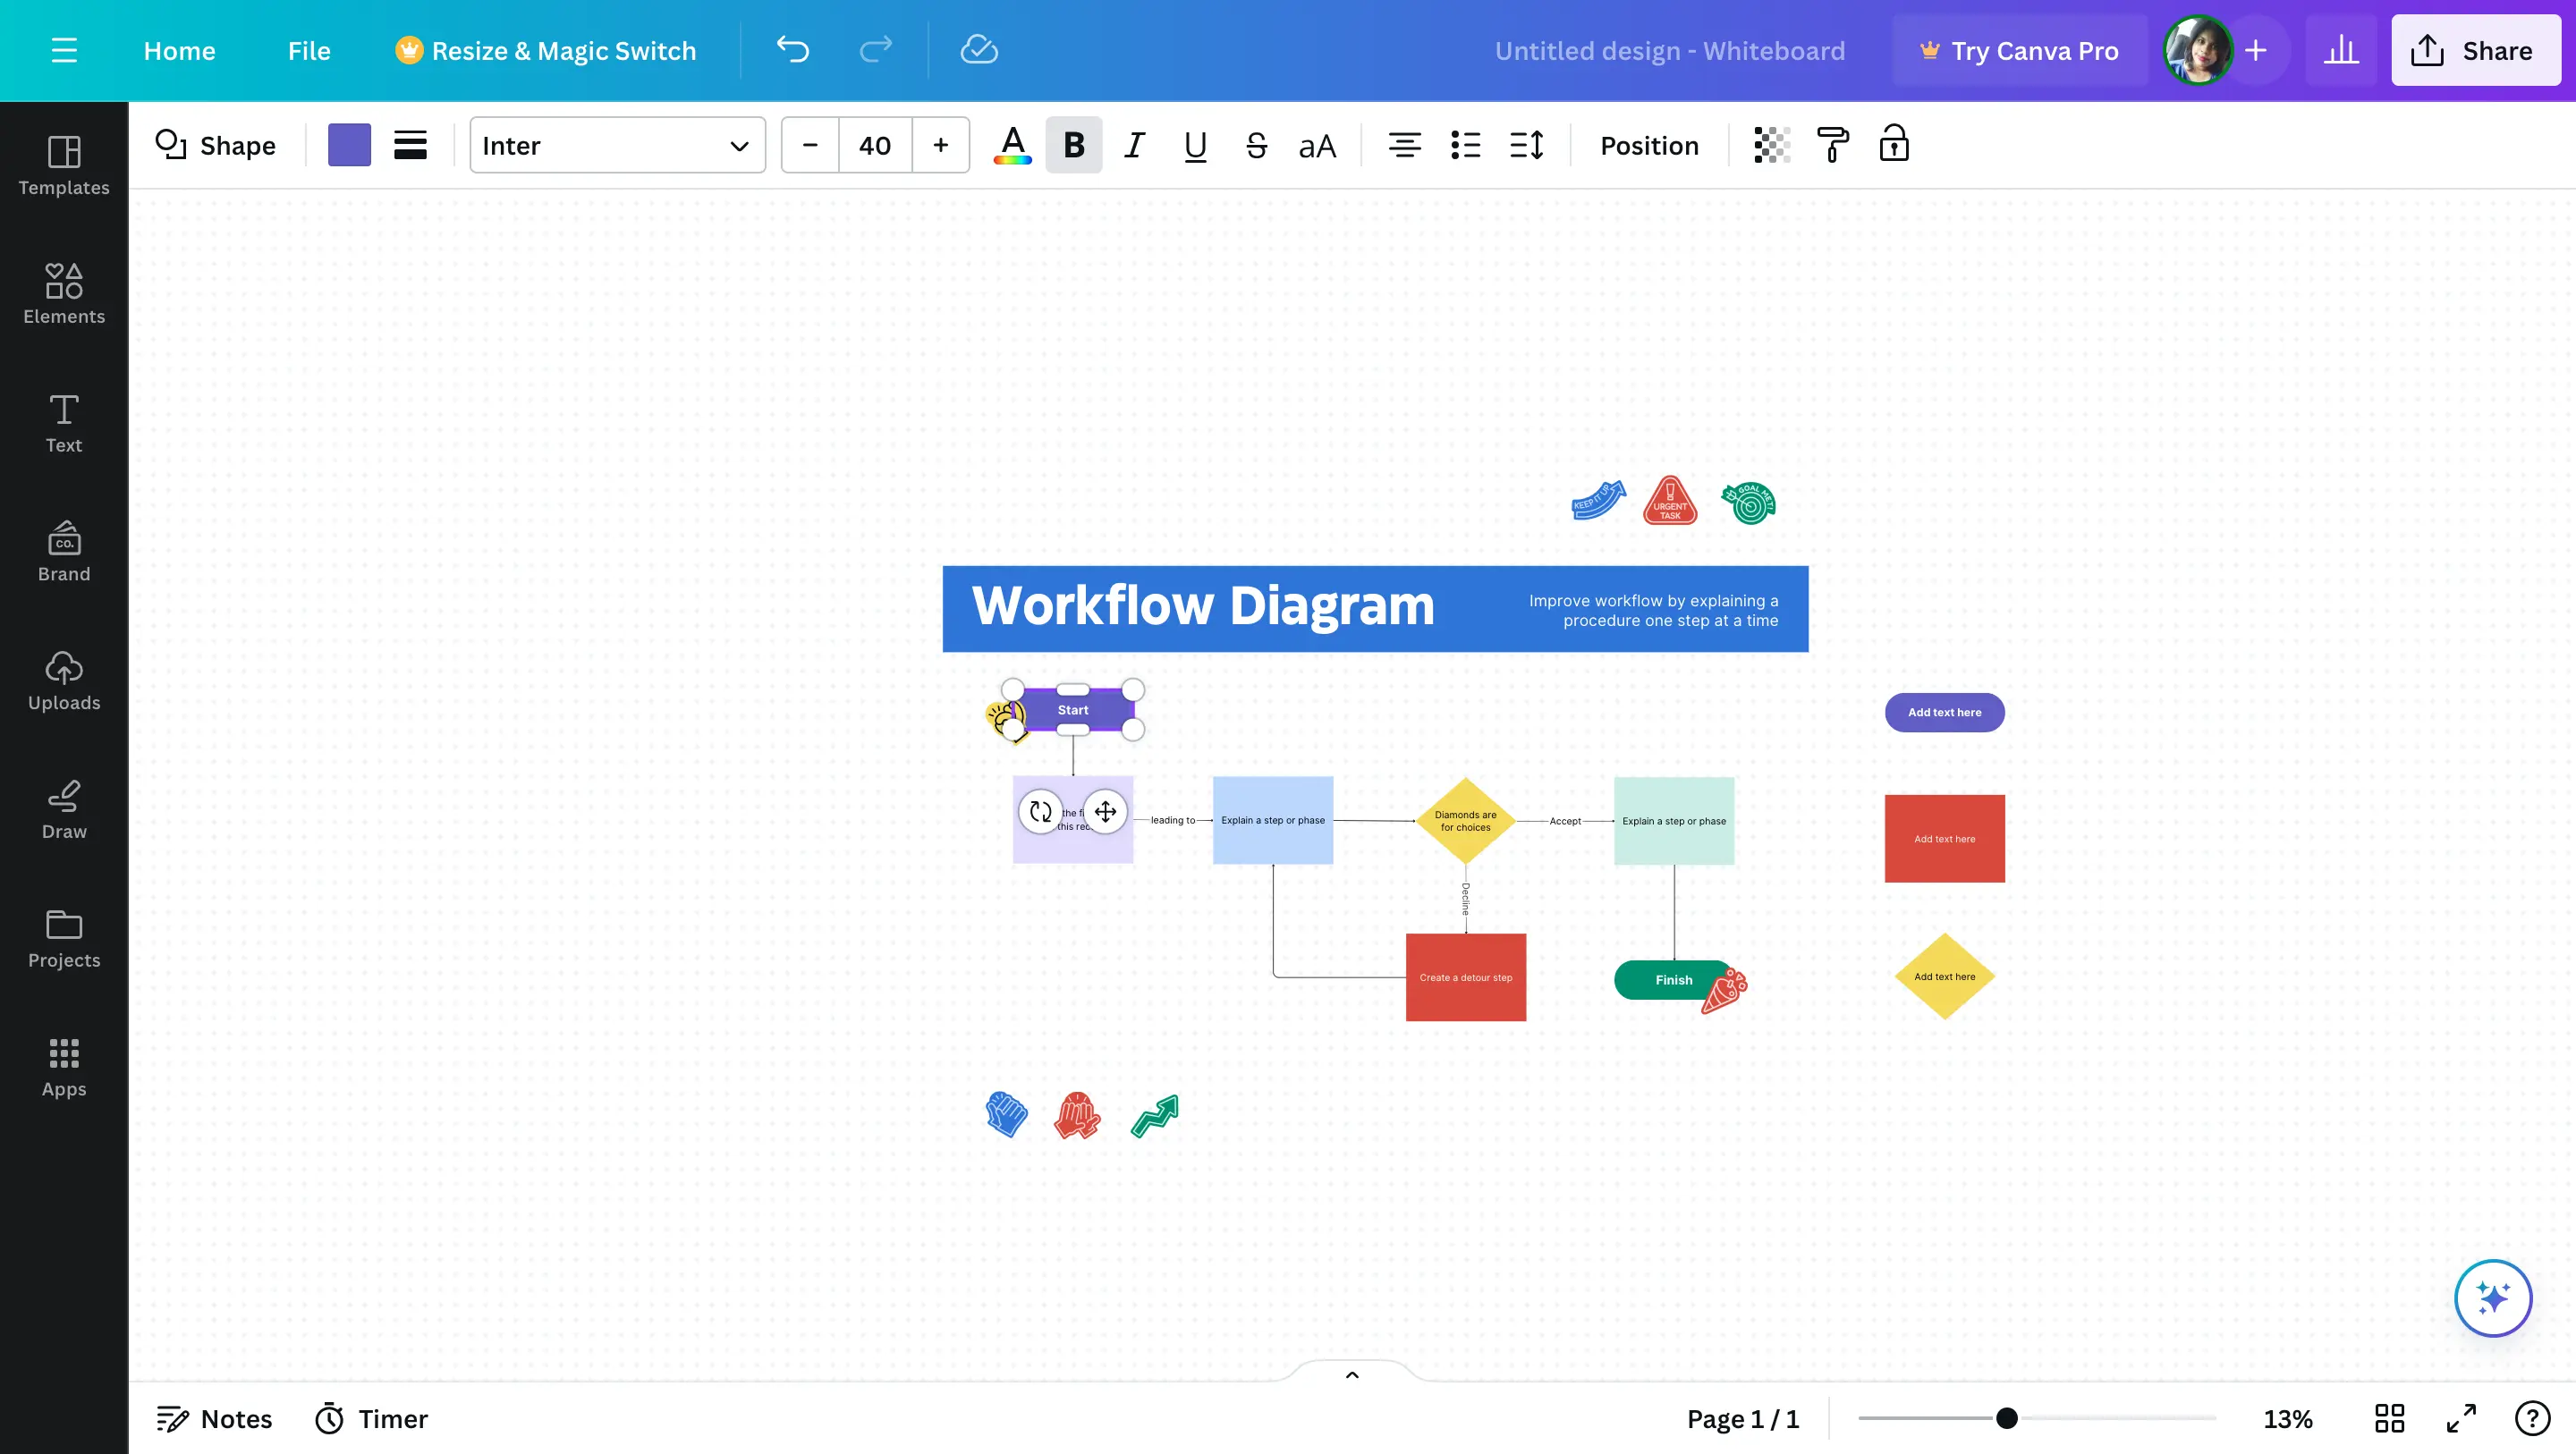Viewport: 2576px width, 1454px height.
Task: Toggle bulleted list
Action: click(1465, 145)
